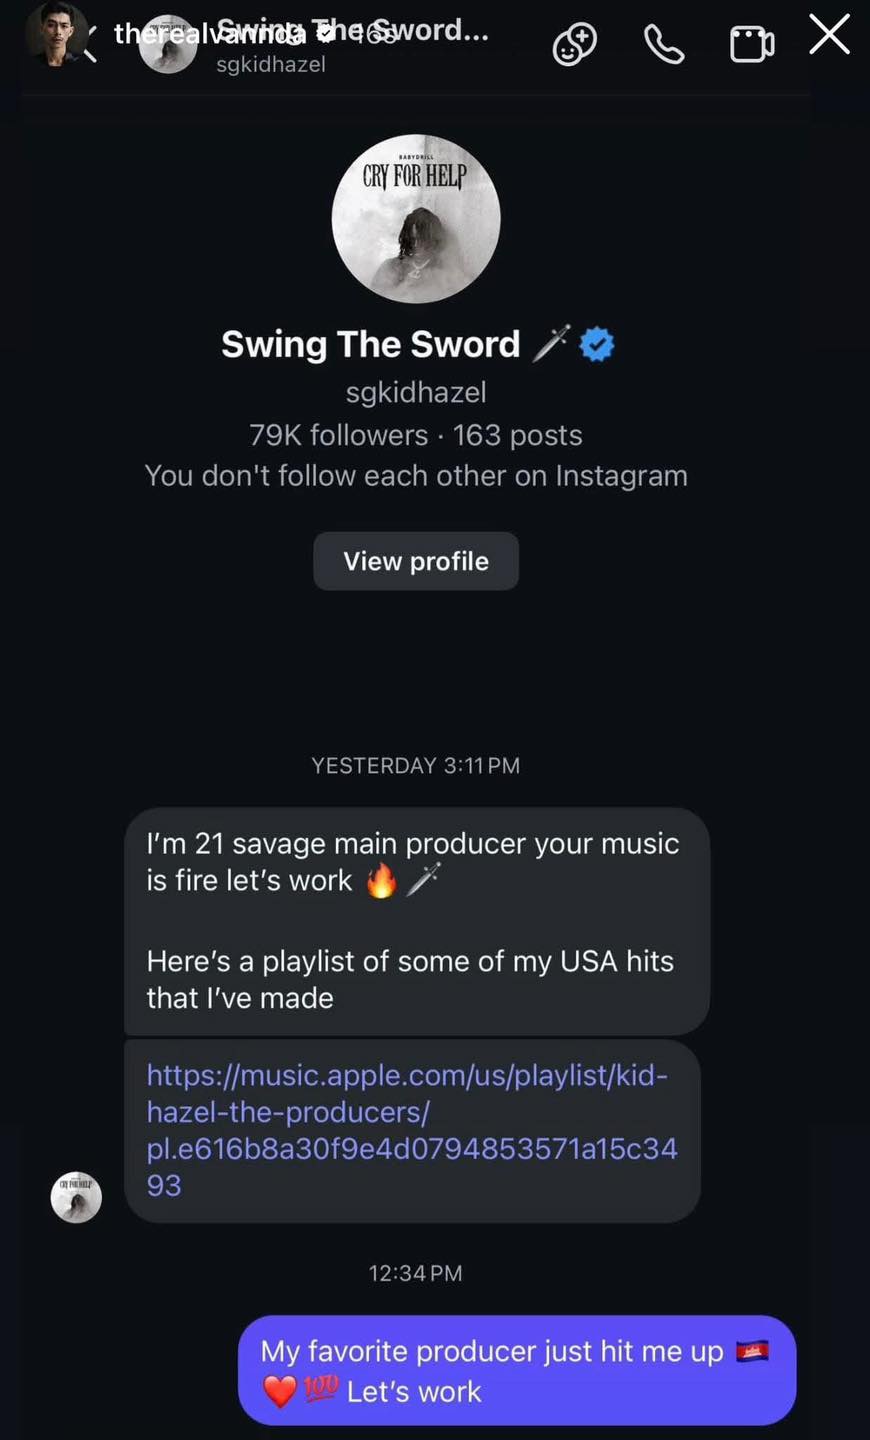Image resolution: width=870 pixels, height=1440 pixels.
Task: Tap the small chat header profile picture
Action: pos(168,46)
